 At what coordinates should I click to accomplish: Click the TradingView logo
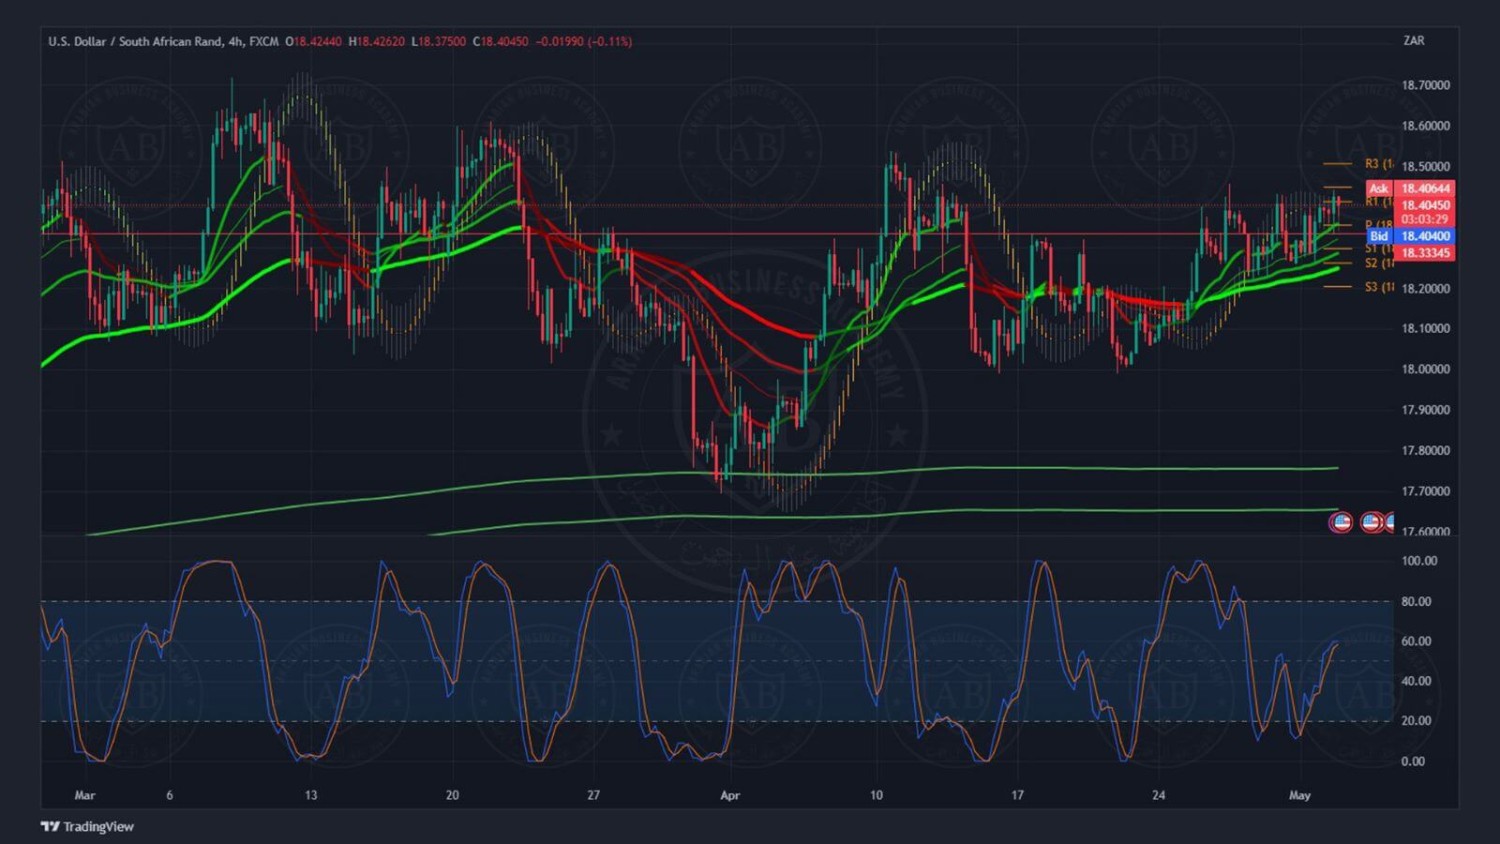point(87,826)
